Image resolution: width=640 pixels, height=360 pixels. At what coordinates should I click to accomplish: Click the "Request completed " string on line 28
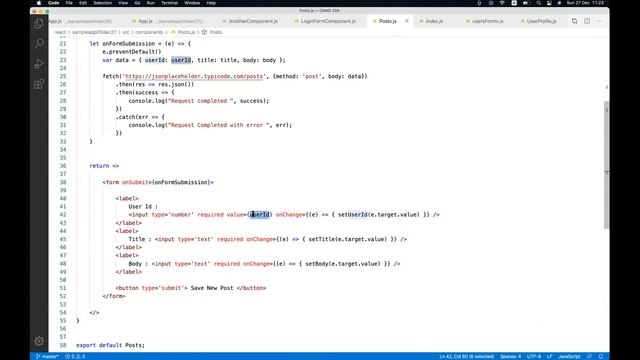[x=200, y=101]
